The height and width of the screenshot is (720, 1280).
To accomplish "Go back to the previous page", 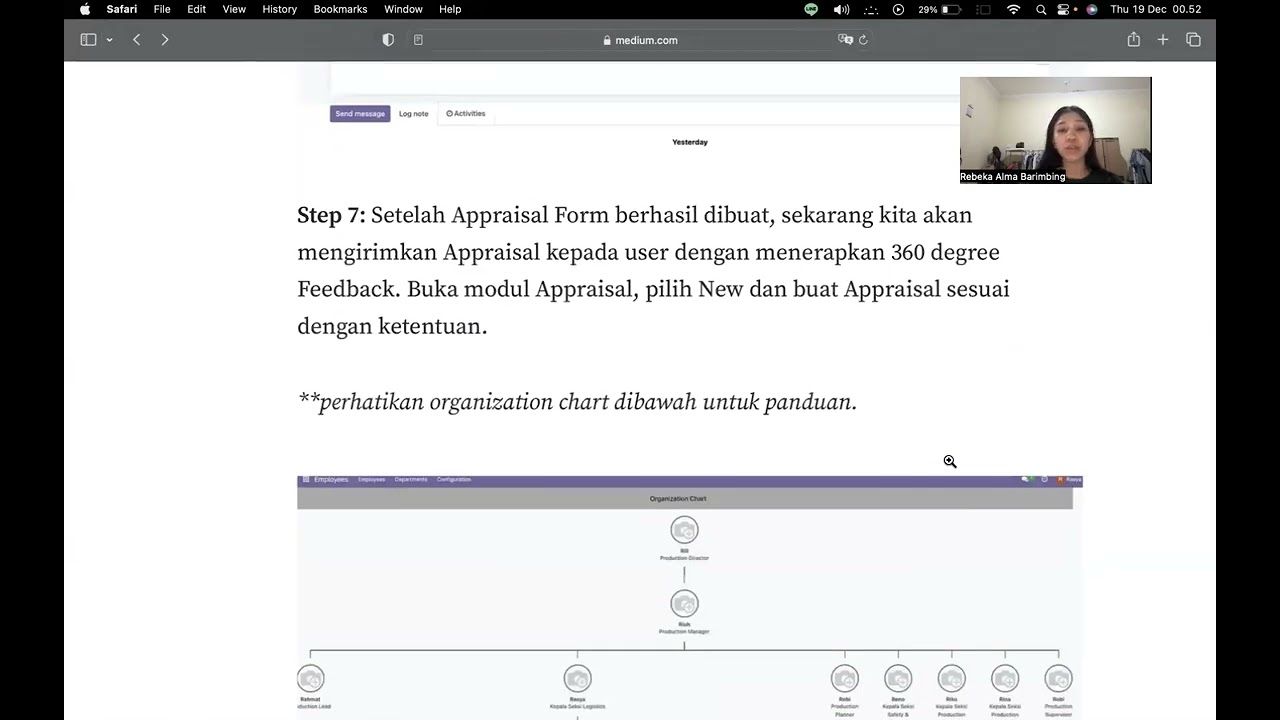I will 137,40.
